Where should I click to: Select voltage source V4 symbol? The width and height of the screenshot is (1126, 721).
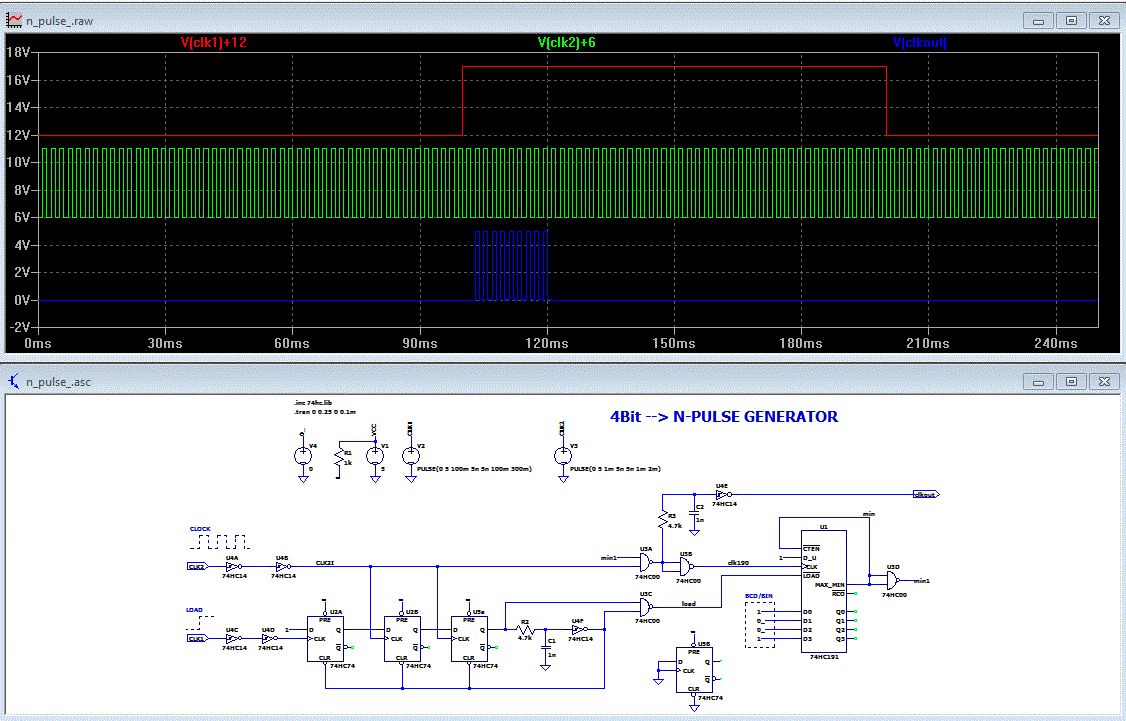click(x=303, y=456)
